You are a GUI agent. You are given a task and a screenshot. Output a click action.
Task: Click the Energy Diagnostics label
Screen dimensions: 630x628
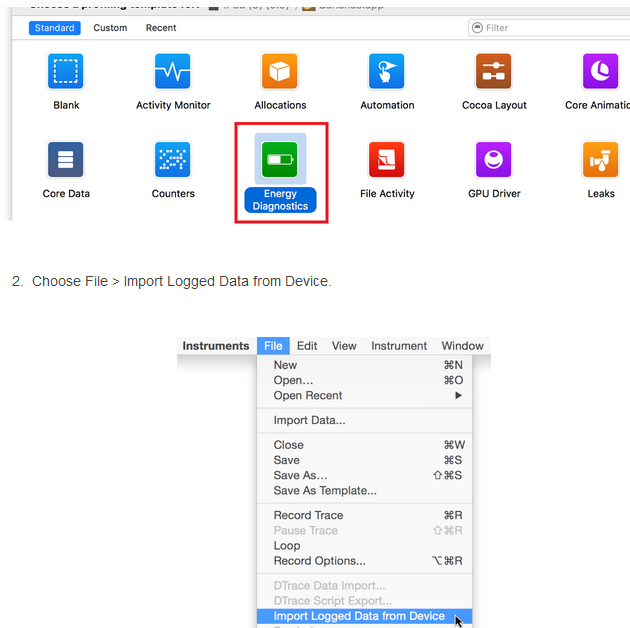point(280,200)
